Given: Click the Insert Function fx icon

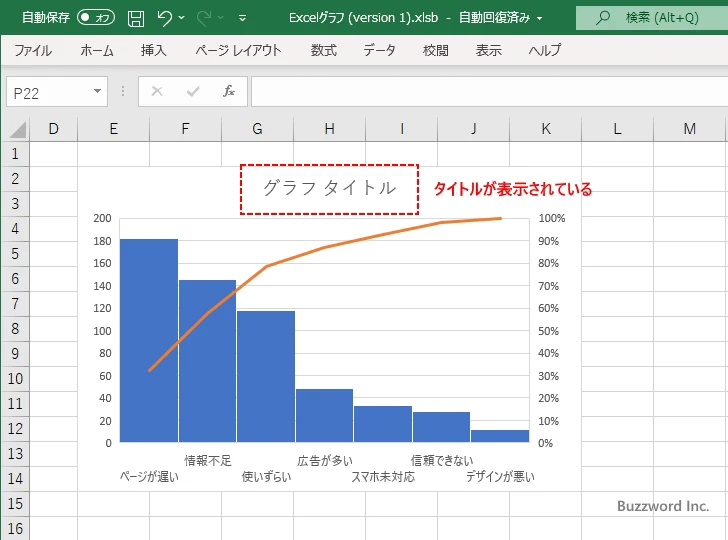Looking at the screenshot, I should pos(229,91).
